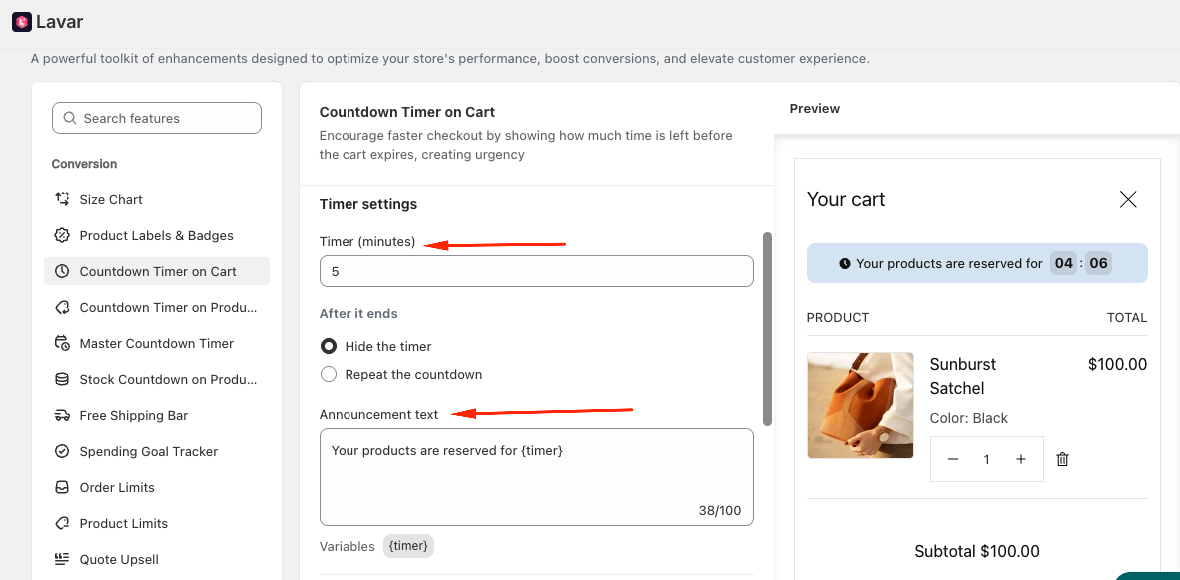The image size is (1180, 580).
Task: Click the Sunburst Satchel product name
Action: pyautogui.click(x=963, y=376)
